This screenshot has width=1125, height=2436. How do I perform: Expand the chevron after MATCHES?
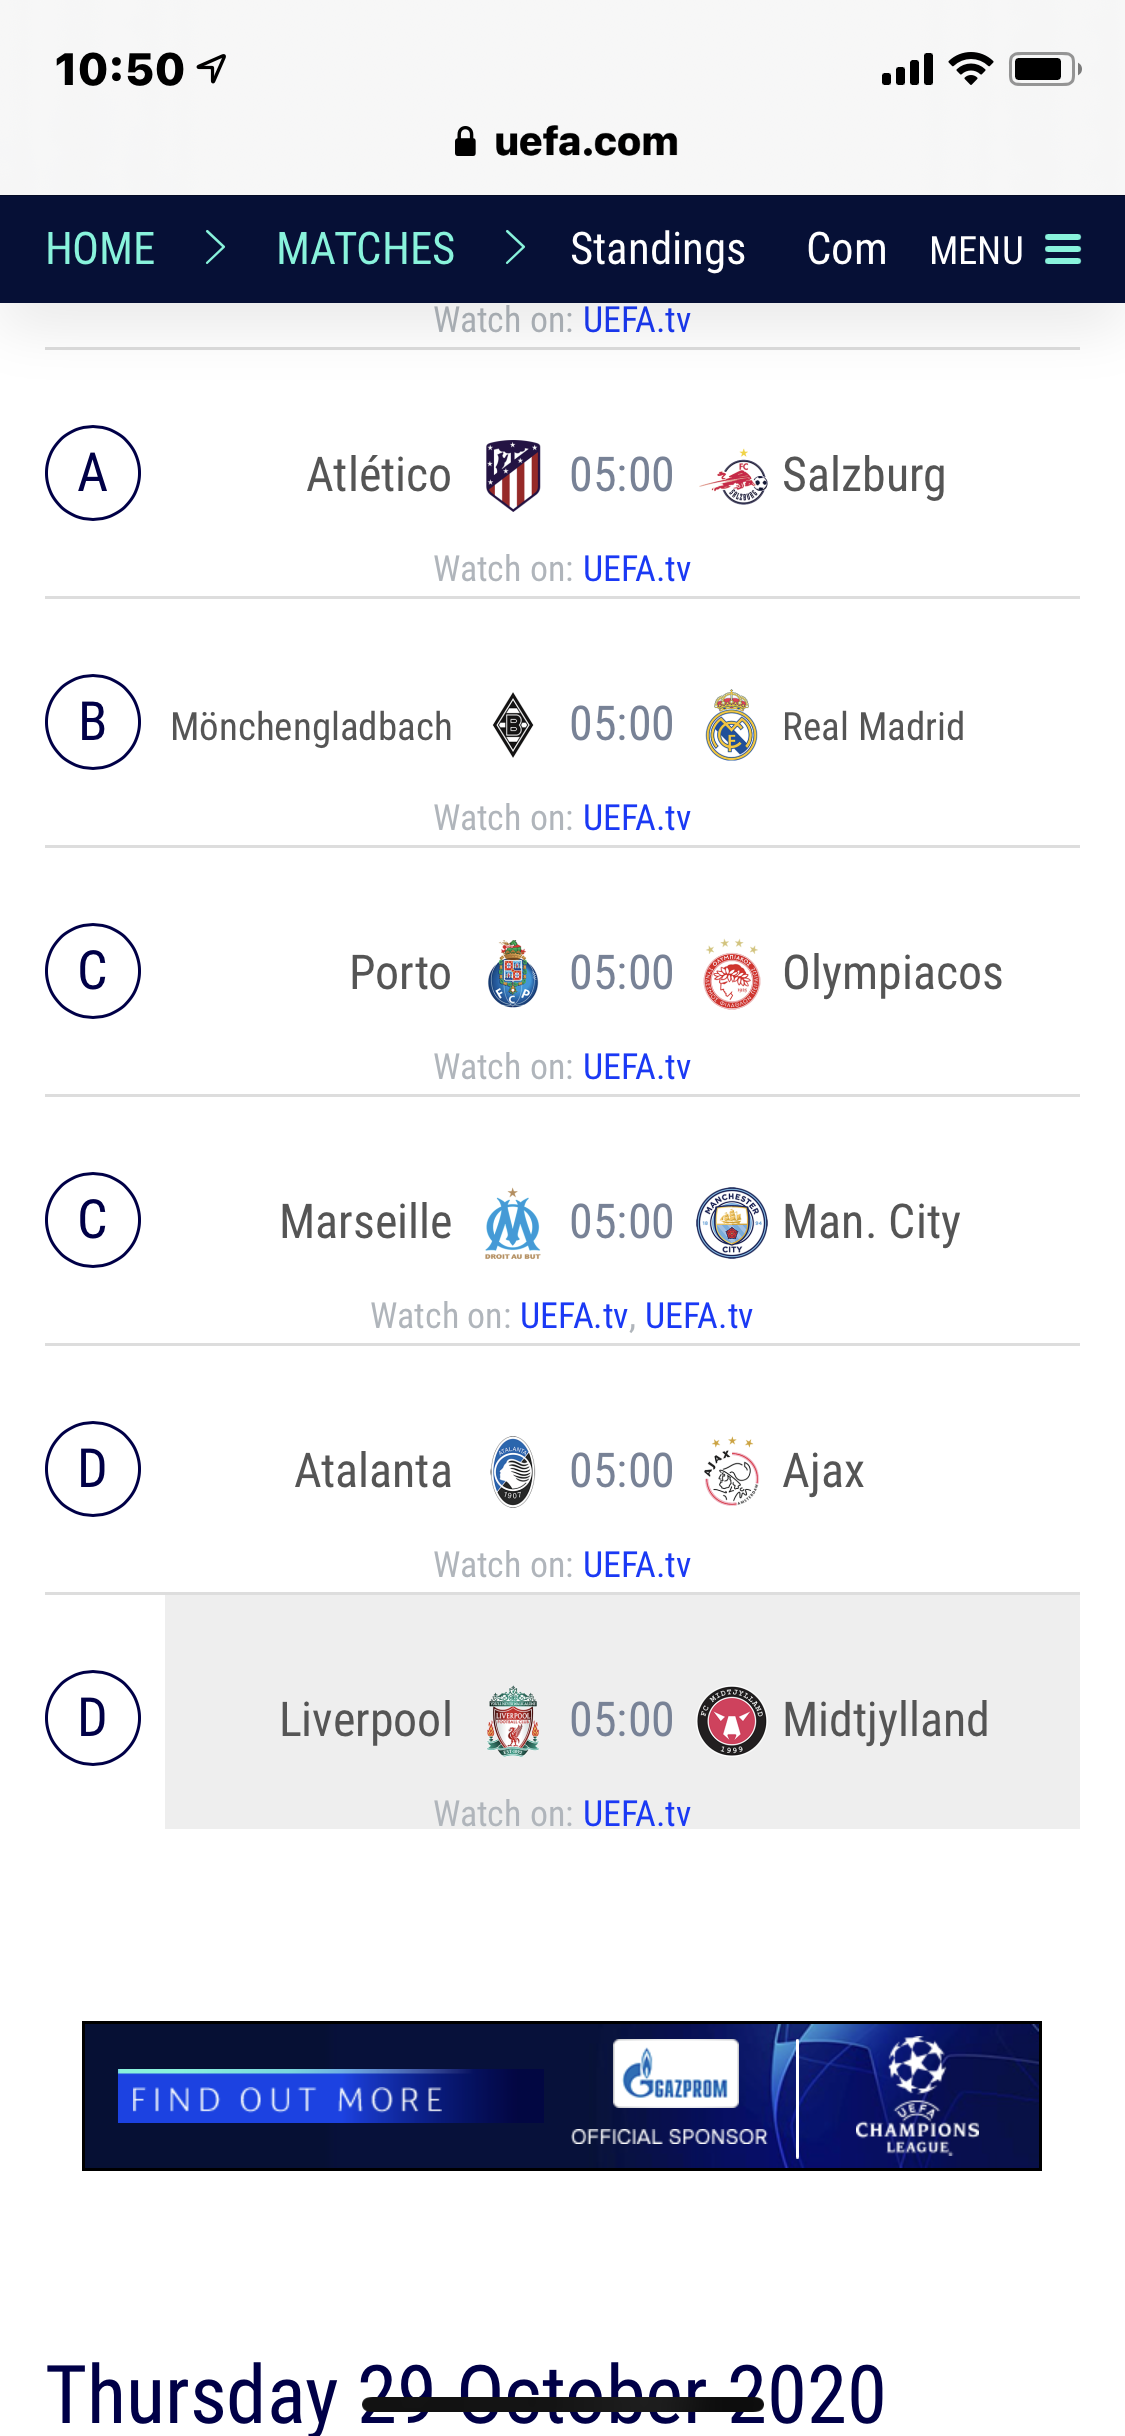pyautogui.click(x=515, y=248)
